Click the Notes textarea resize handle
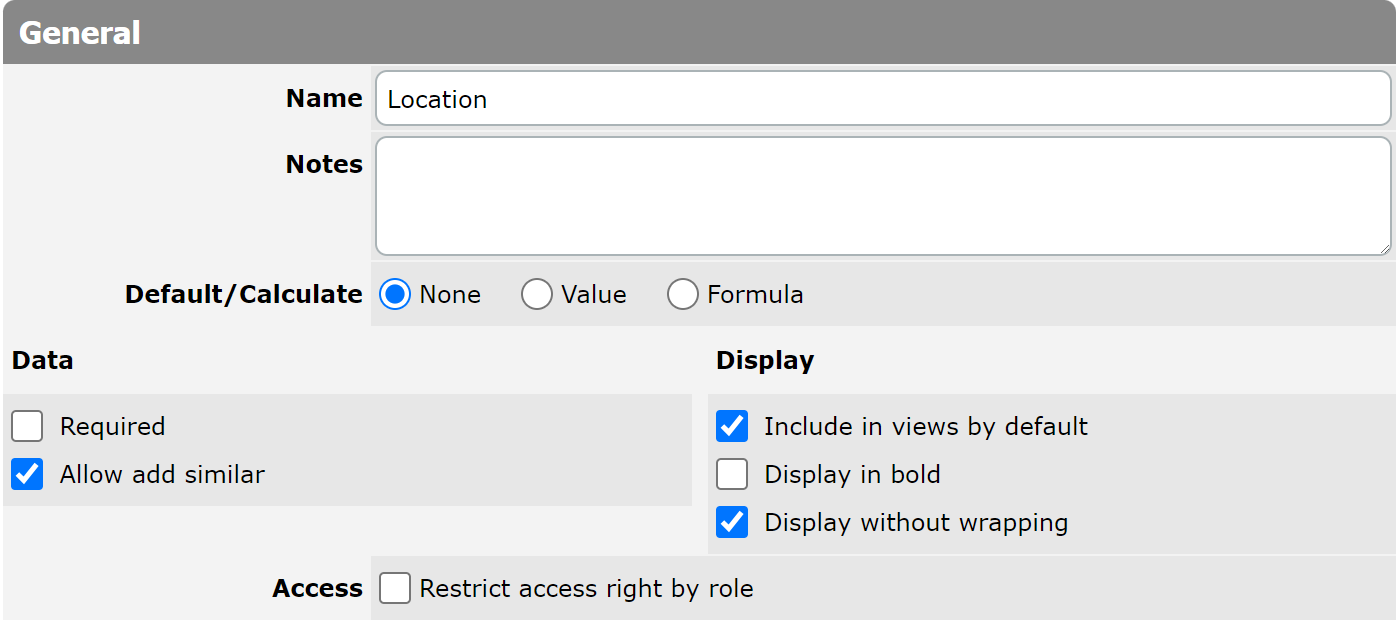 tap(1384, 248)
